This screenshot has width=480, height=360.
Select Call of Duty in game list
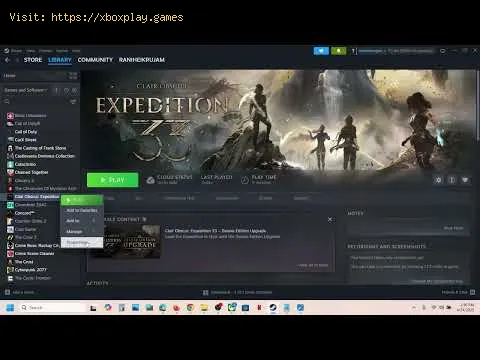(26, 132)
